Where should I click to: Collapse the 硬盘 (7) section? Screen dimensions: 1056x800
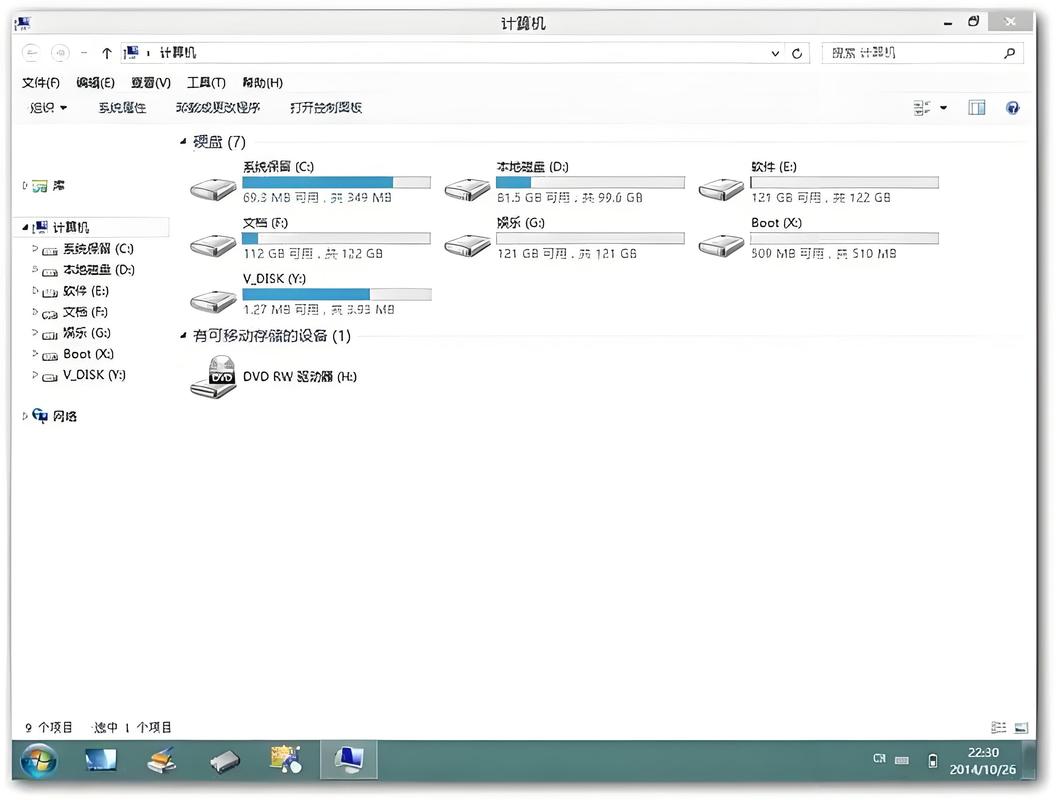183,142
